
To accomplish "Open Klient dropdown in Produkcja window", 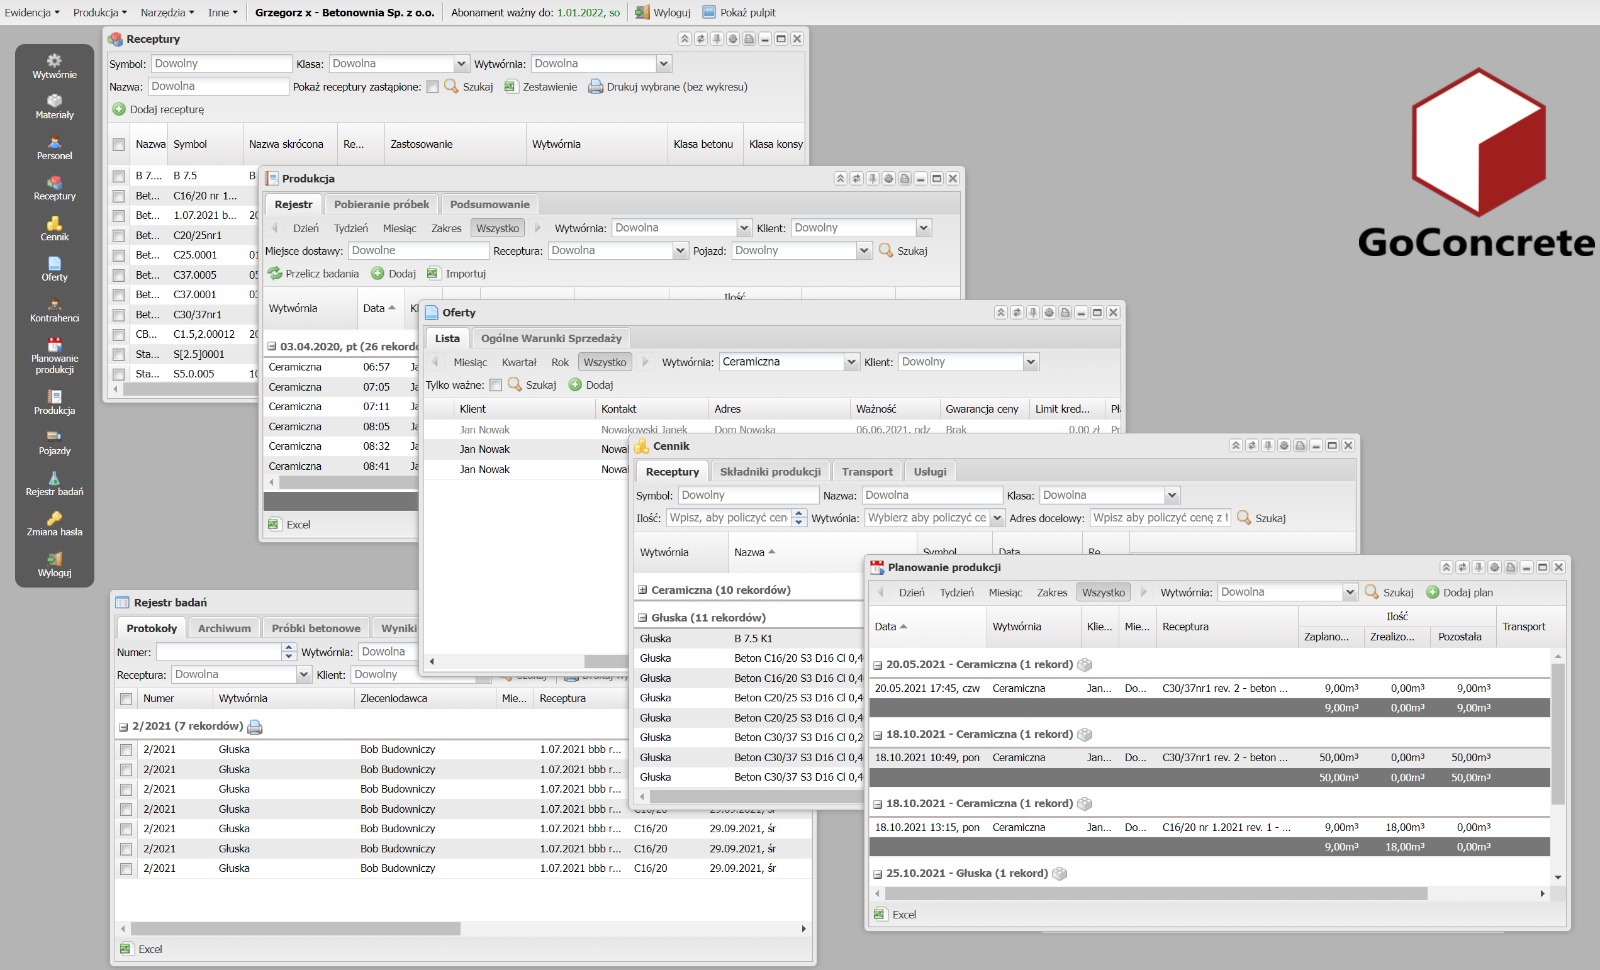I will 923,228.
